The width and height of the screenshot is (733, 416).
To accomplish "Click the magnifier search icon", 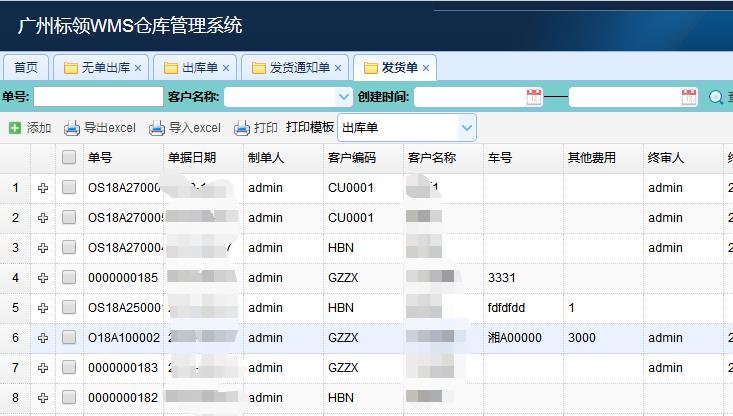I will pyautogui.click(x=716, y=97).
